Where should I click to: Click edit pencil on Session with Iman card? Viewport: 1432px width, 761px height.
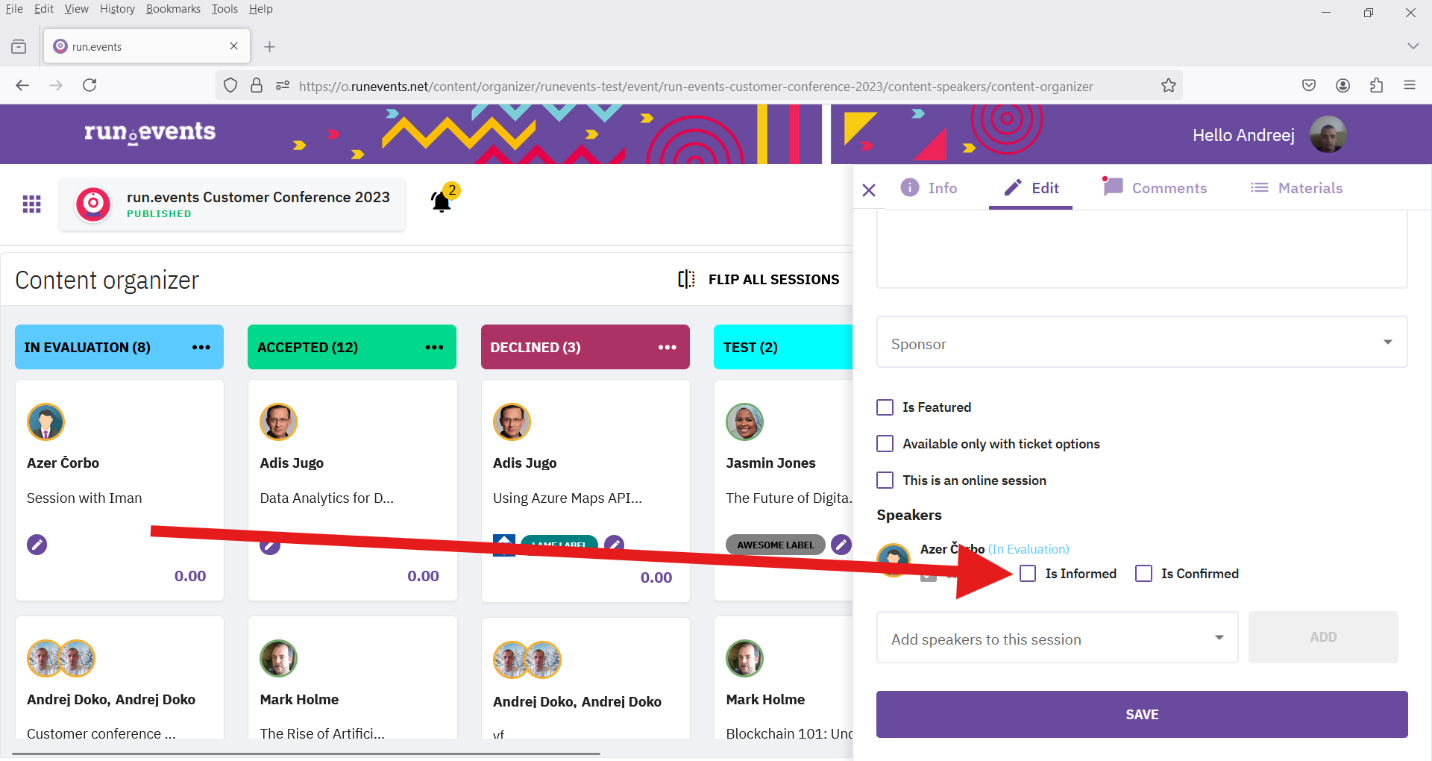pos(37,545)
